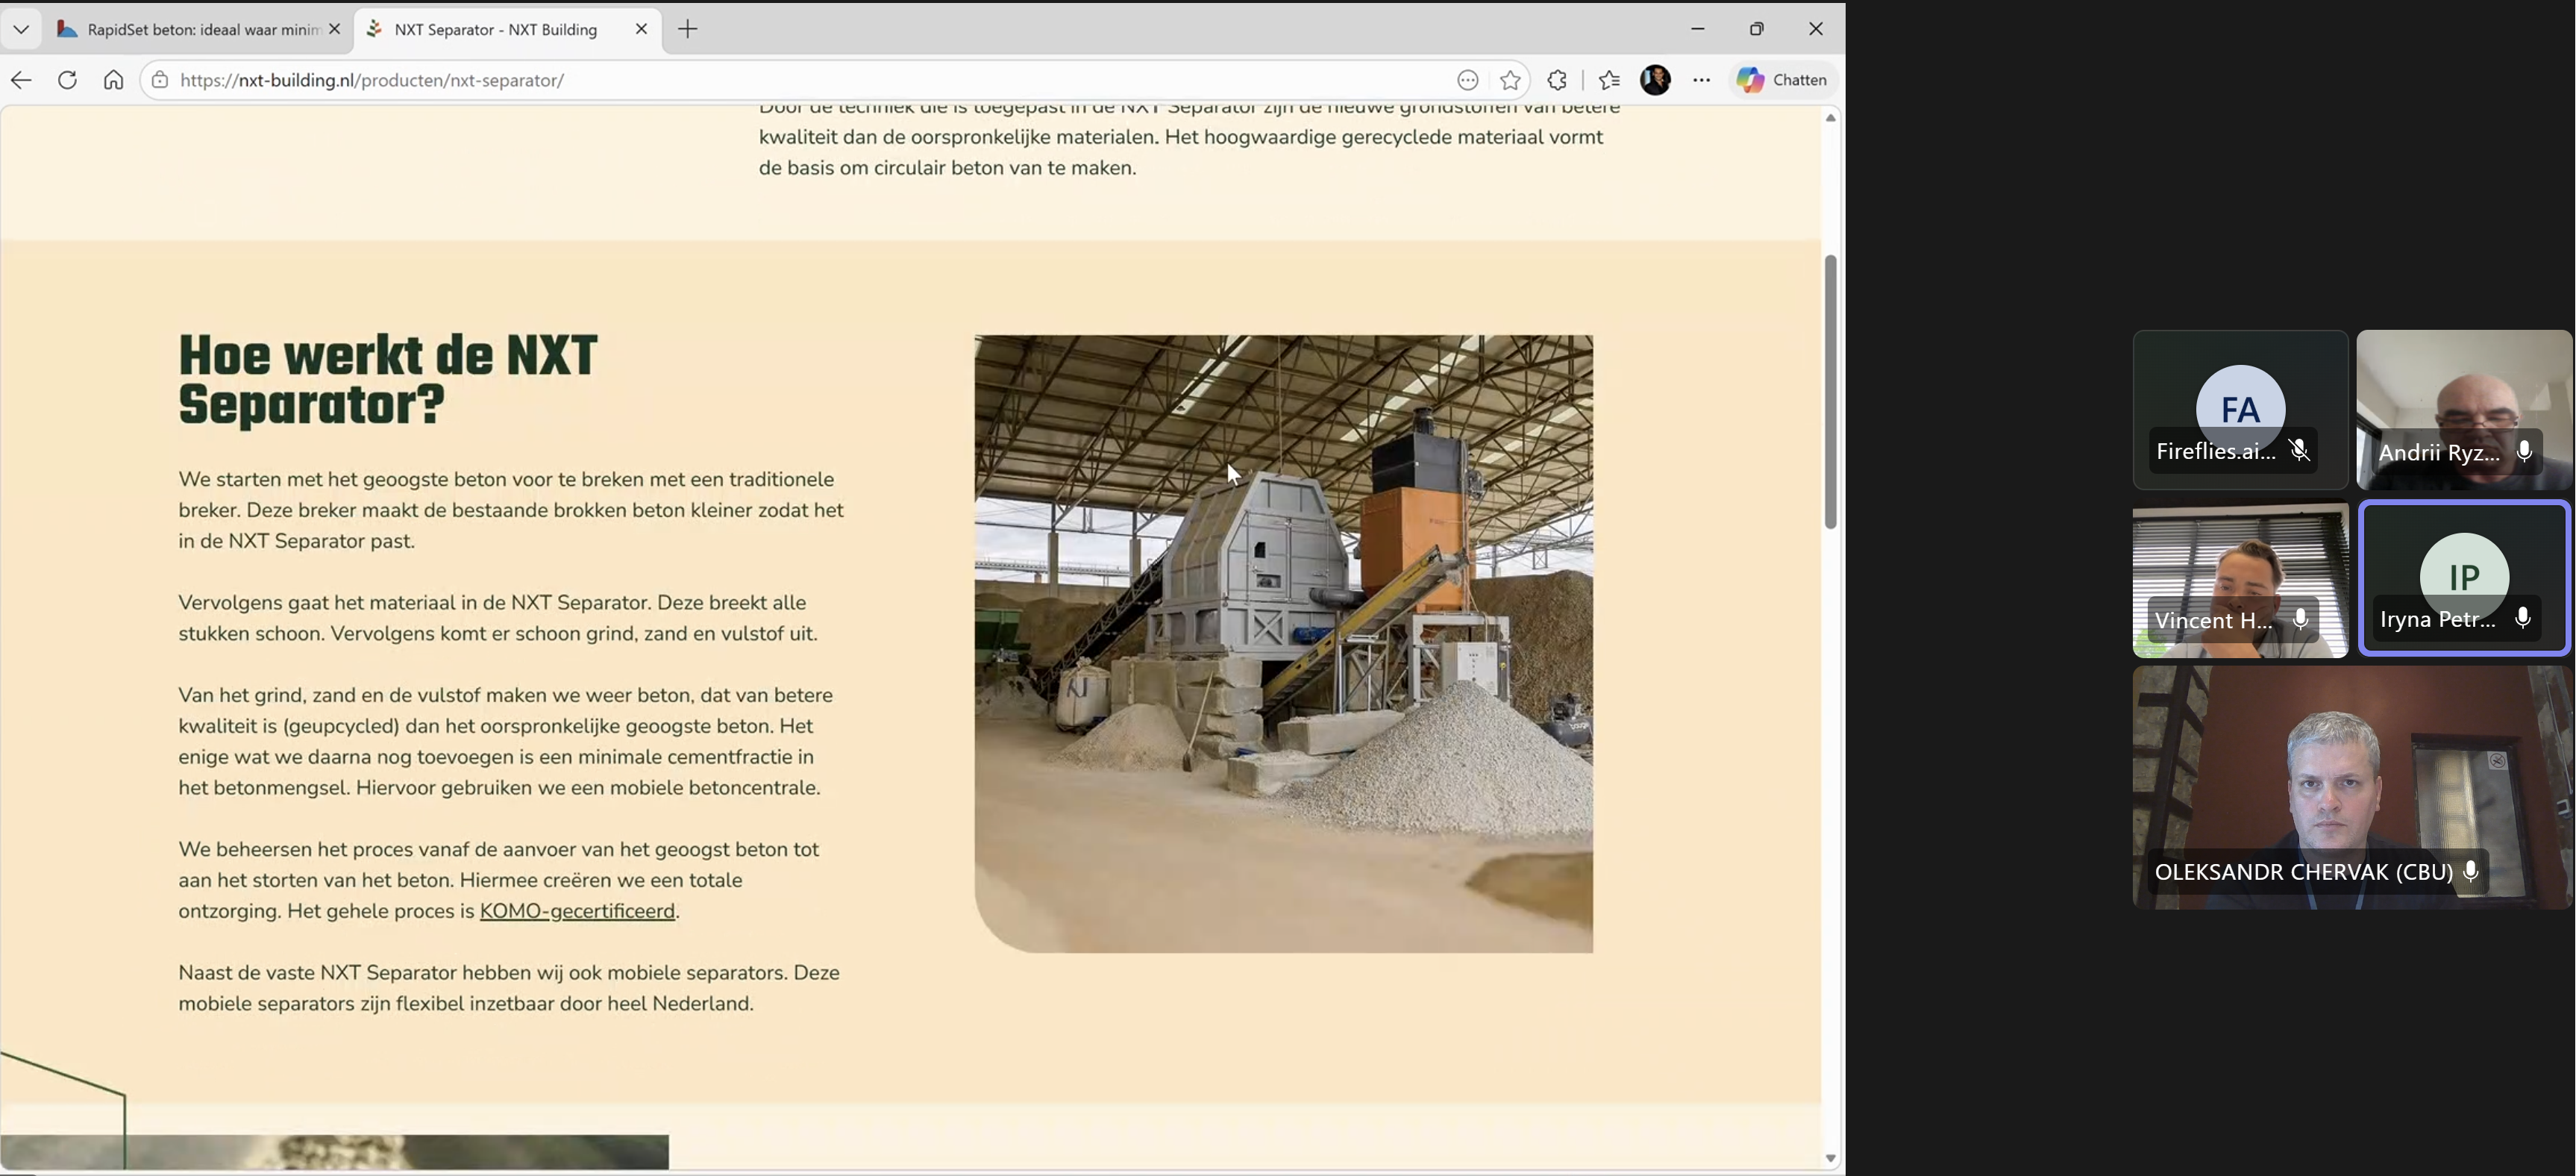Add this page to favorites

point(1510,80)
